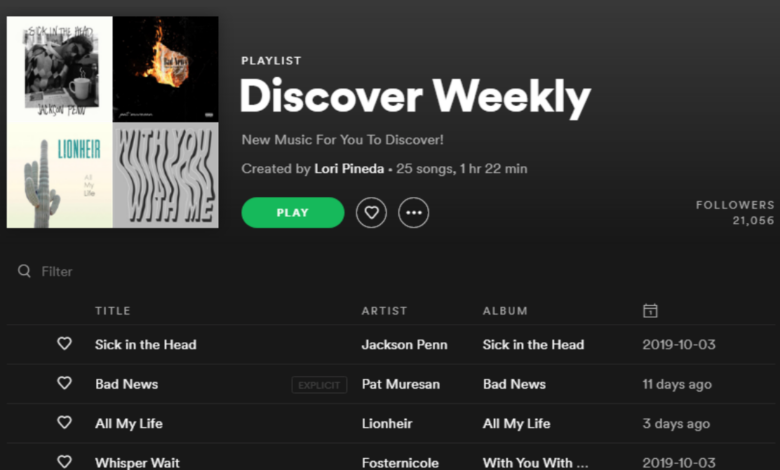Viewport: 780px width, 470px height.
Task: Heart the Whisper Wait track
Action: [64, 461]
